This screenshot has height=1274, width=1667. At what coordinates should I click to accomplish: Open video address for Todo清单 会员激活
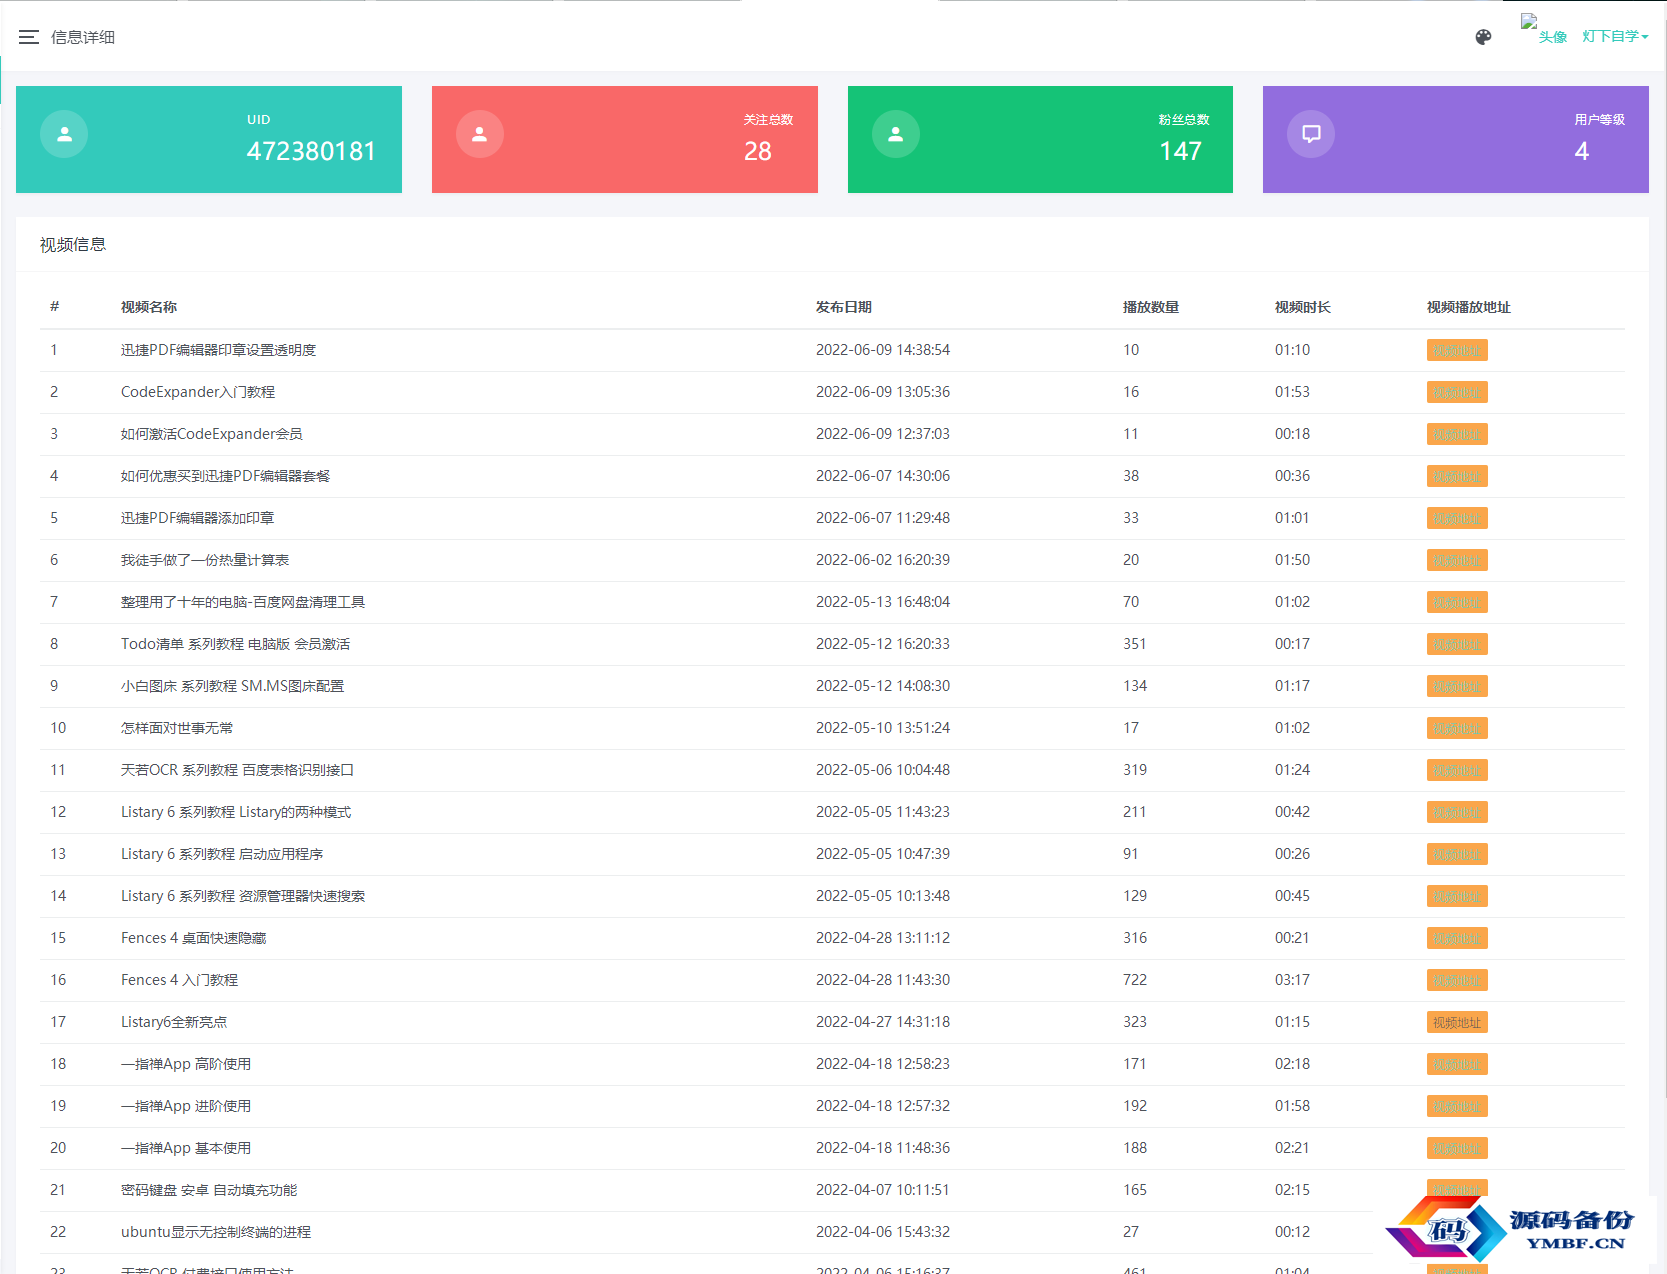click(x=1457, y=644)
